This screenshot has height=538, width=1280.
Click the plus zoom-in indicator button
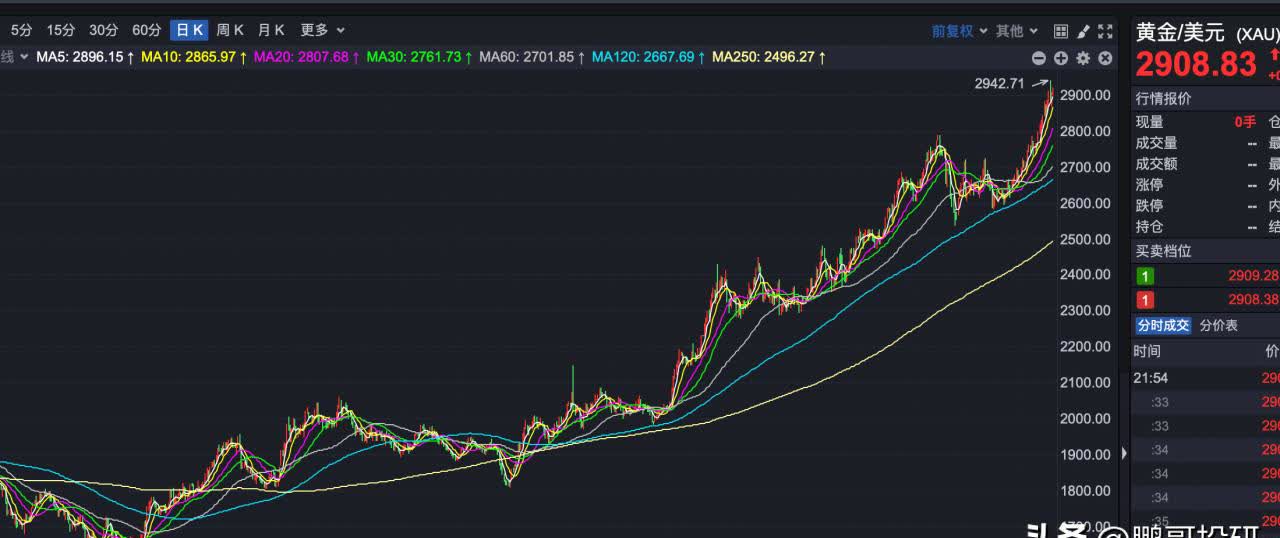1061,58
